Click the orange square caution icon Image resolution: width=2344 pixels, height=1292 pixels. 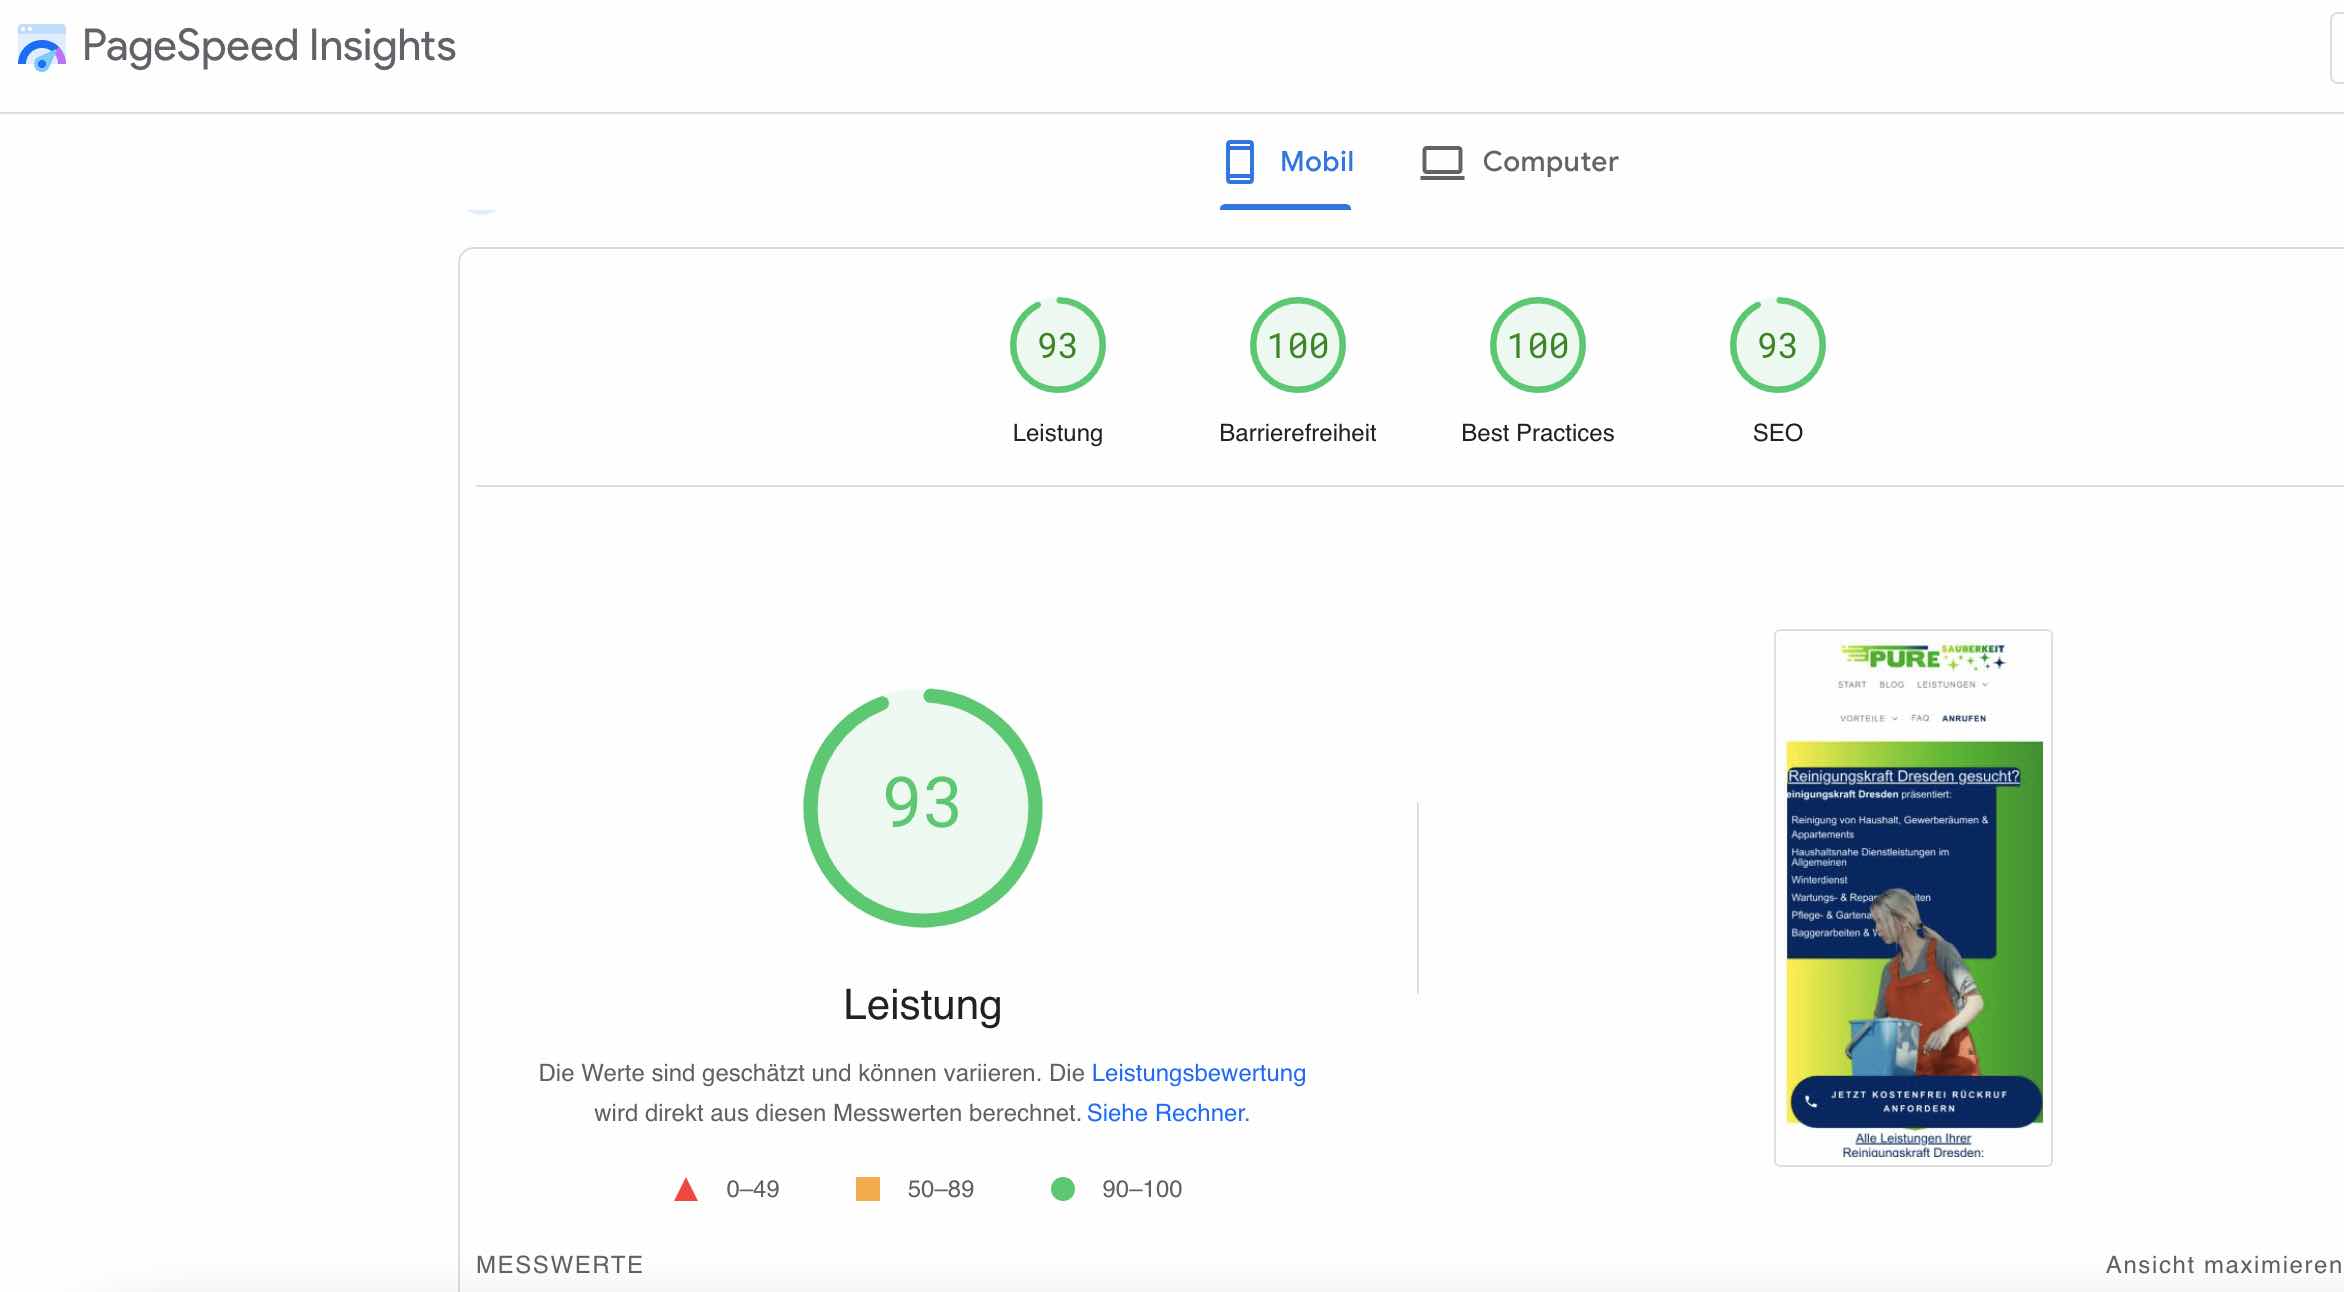coord(871,1189)
